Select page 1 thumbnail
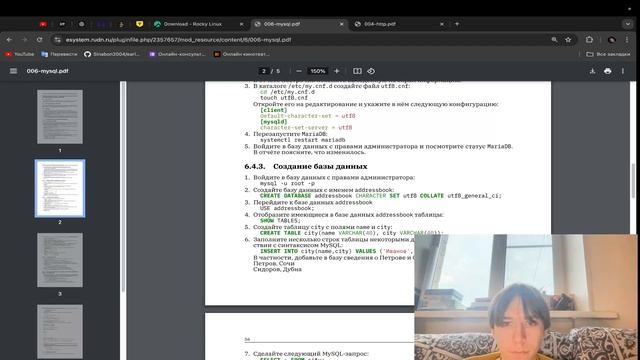Viewport: 640px width, 360px height. tap(60, 117)
